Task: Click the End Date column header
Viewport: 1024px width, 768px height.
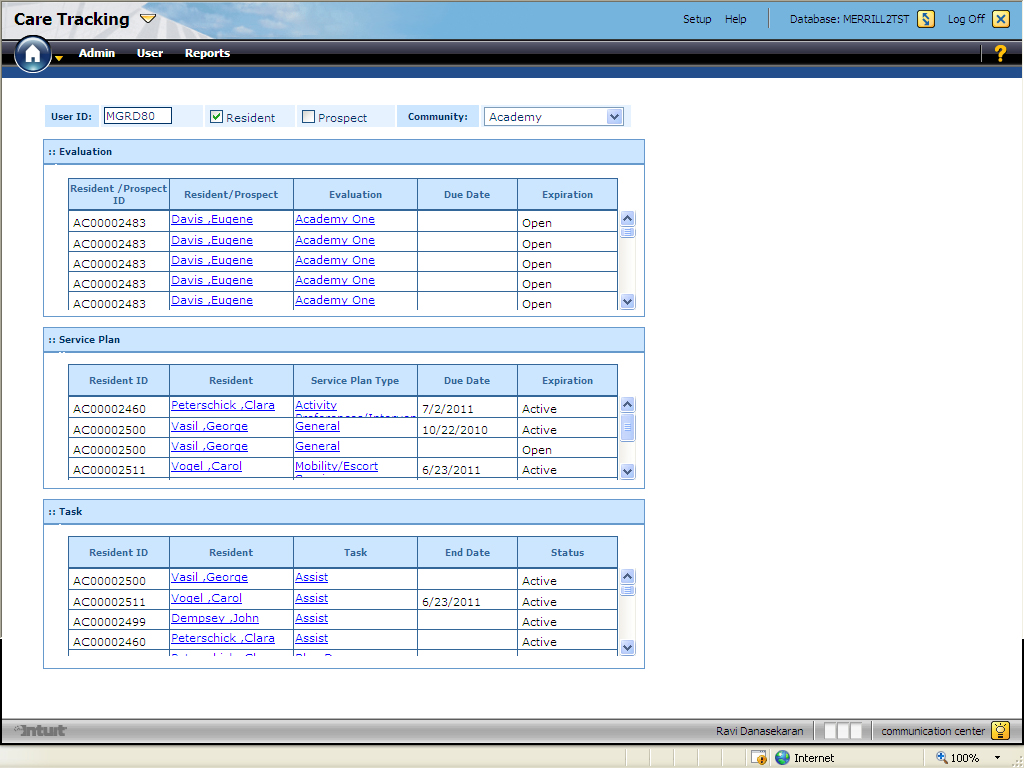Action: point(467,552)
